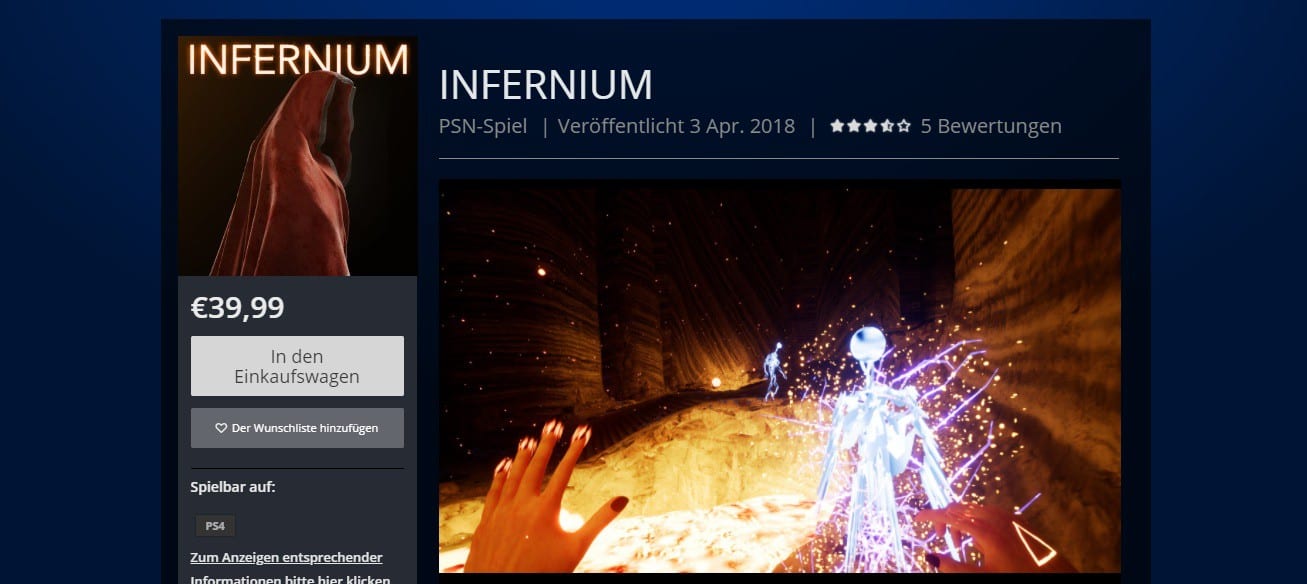Click the half-filled fourth rating star

click(887, 126)
